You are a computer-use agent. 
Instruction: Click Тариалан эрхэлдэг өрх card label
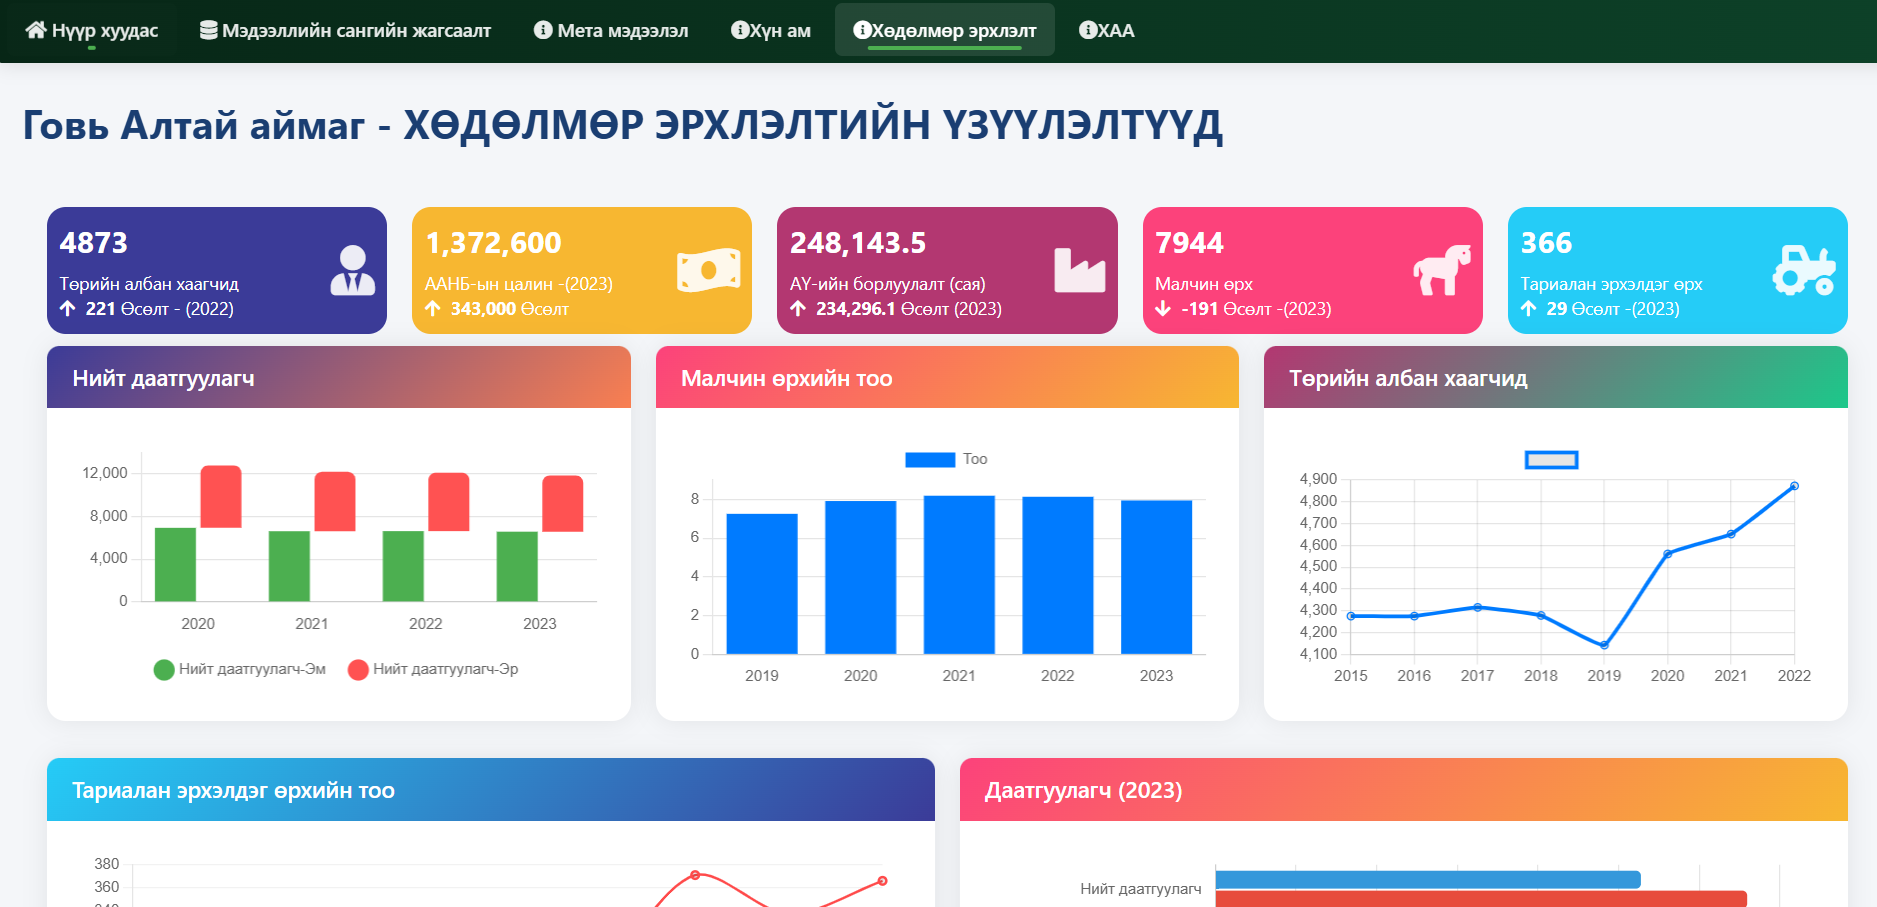tap(1611, 284)
